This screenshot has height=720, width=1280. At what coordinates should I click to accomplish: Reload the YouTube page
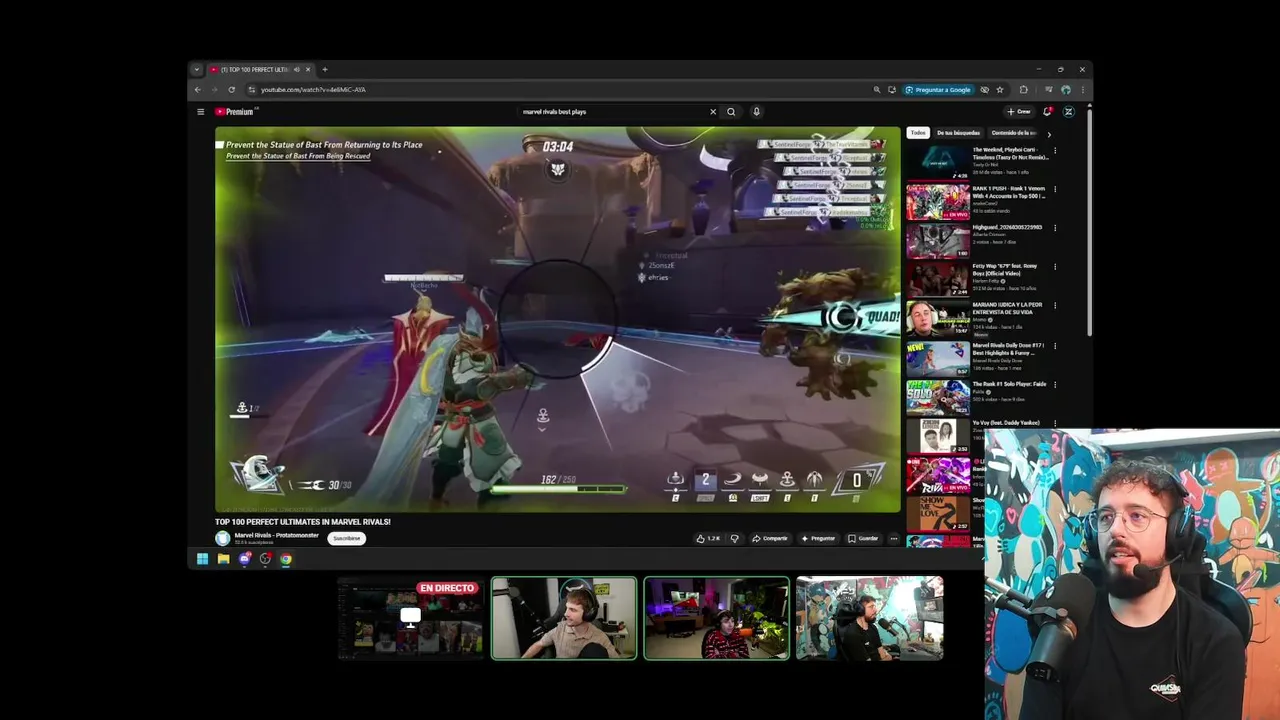pos(231,90)
